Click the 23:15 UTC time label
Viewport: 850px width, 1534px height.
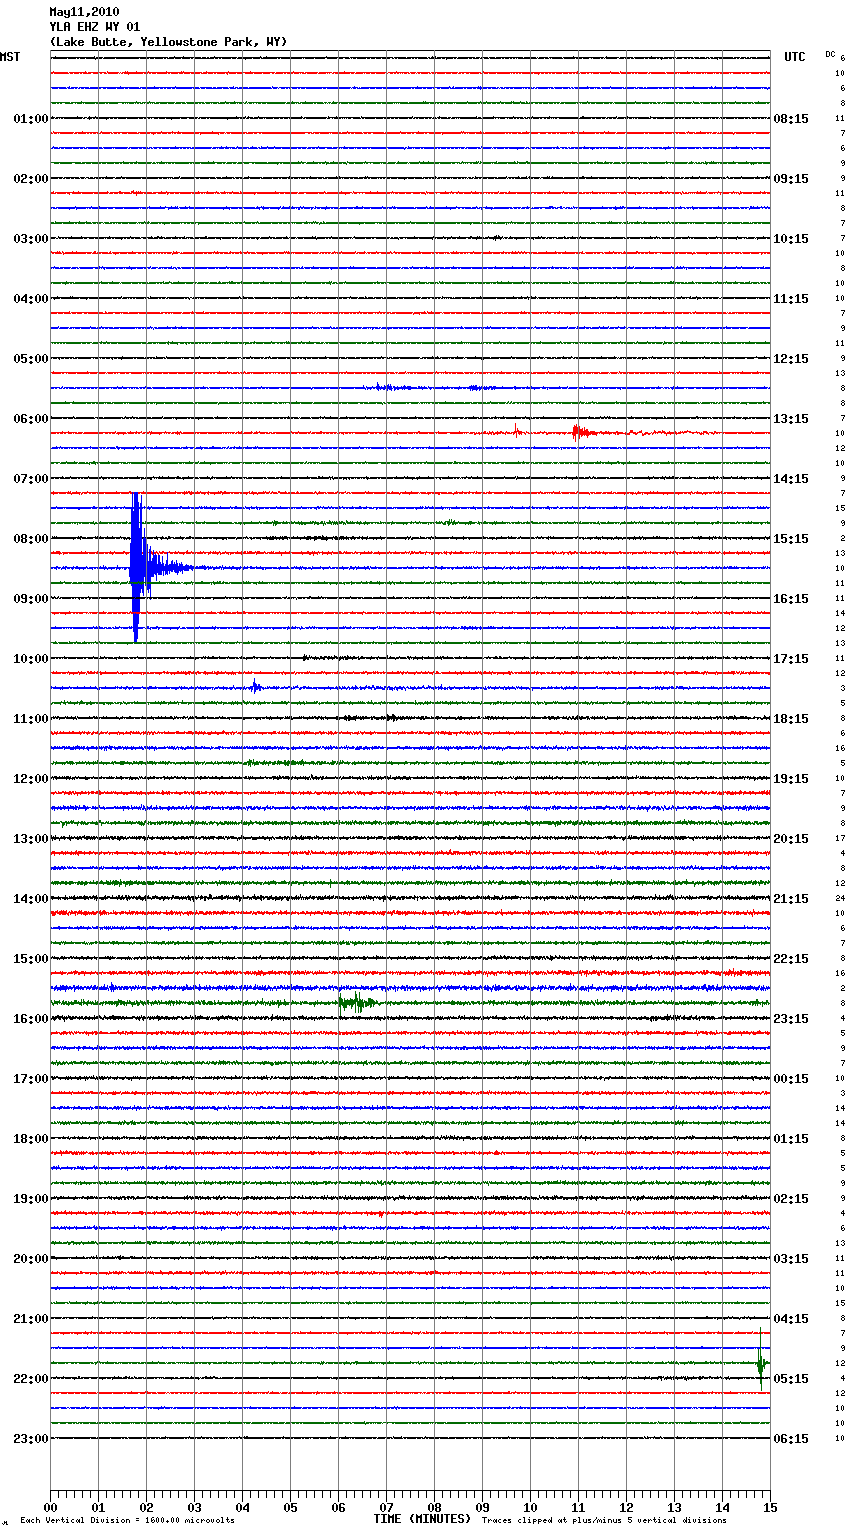pyautogui.click(x=791, y=1019)
